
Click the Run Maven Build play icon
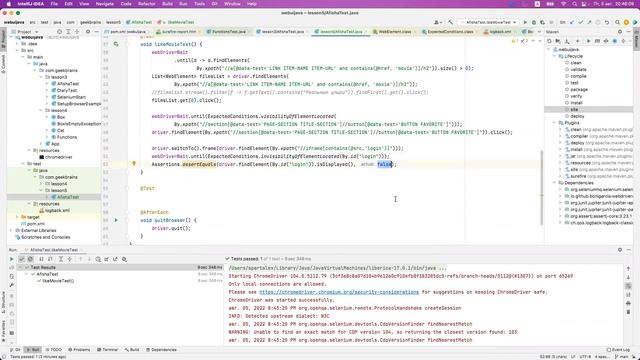tap(588, 41)
